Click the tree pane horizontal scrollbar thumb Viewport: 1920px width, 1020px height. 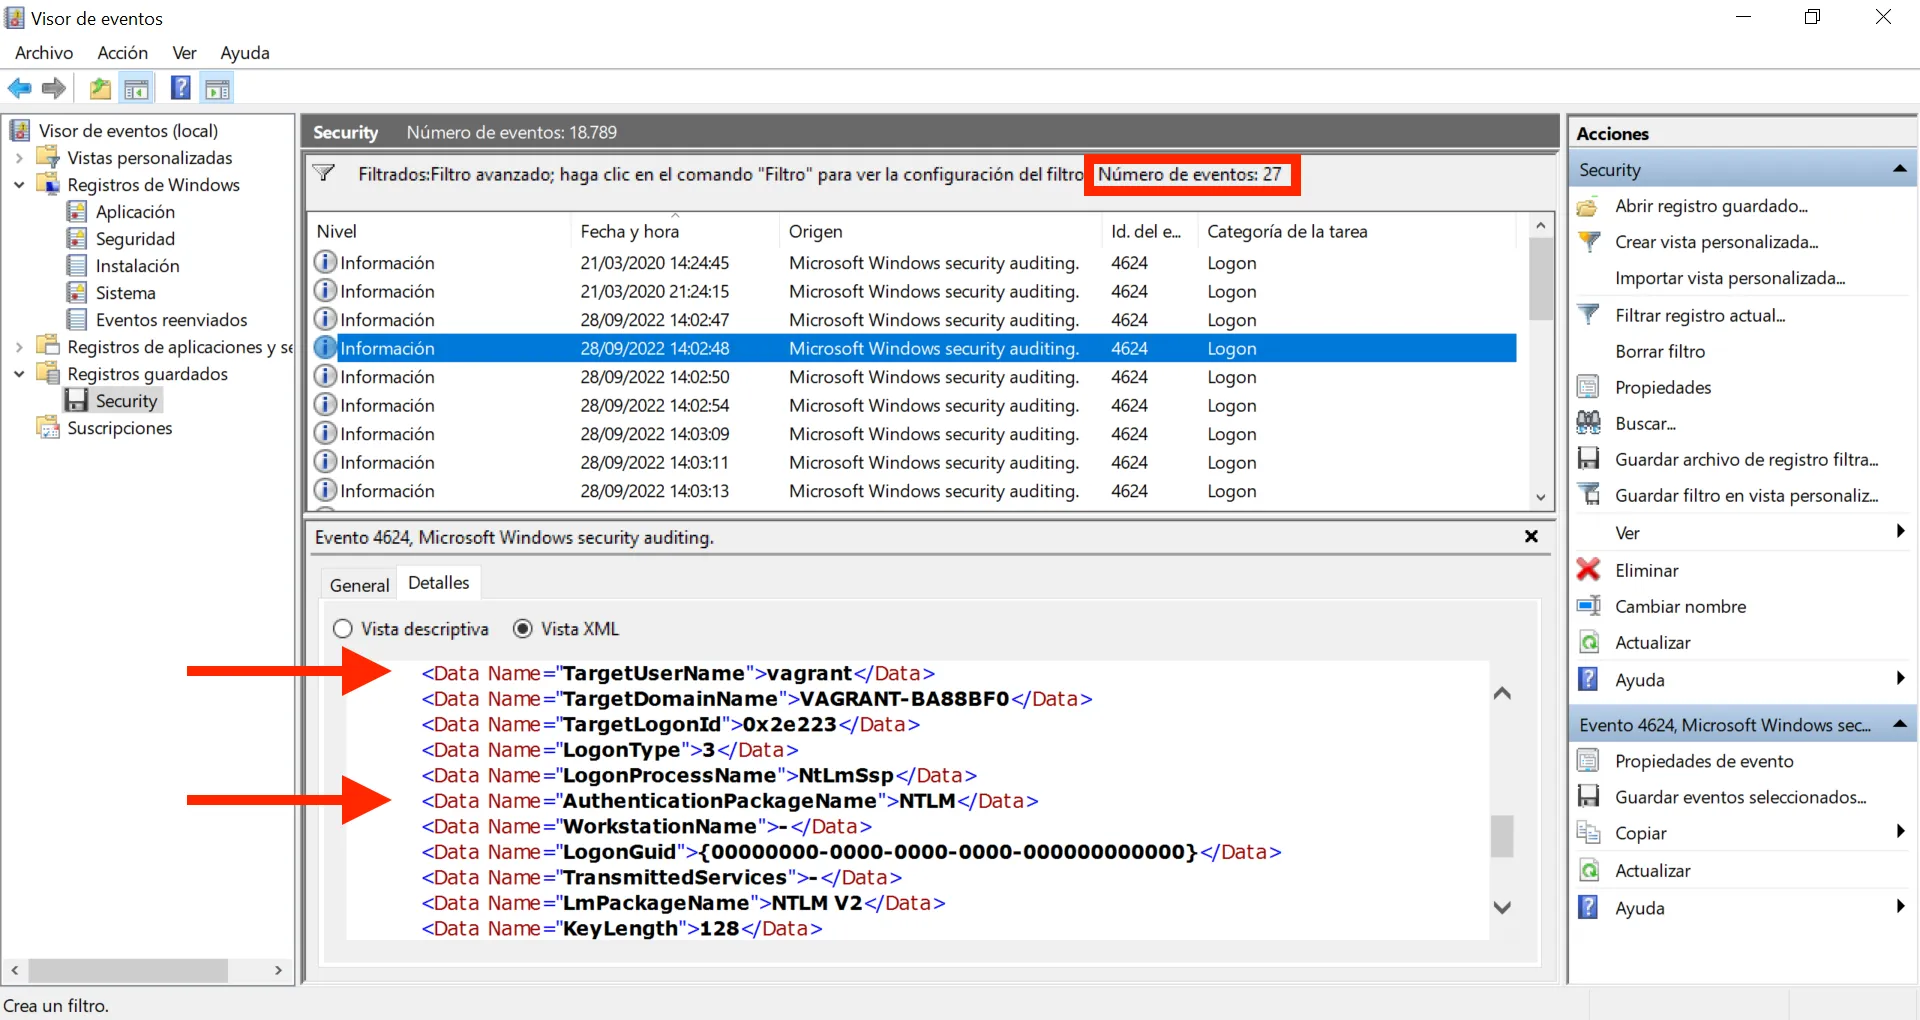point(128,970)
